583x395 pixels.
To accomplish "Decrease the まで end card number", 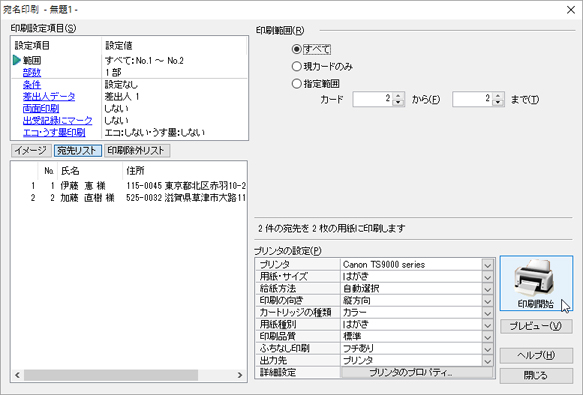I will pyautogui.click(x=498, y=103).
